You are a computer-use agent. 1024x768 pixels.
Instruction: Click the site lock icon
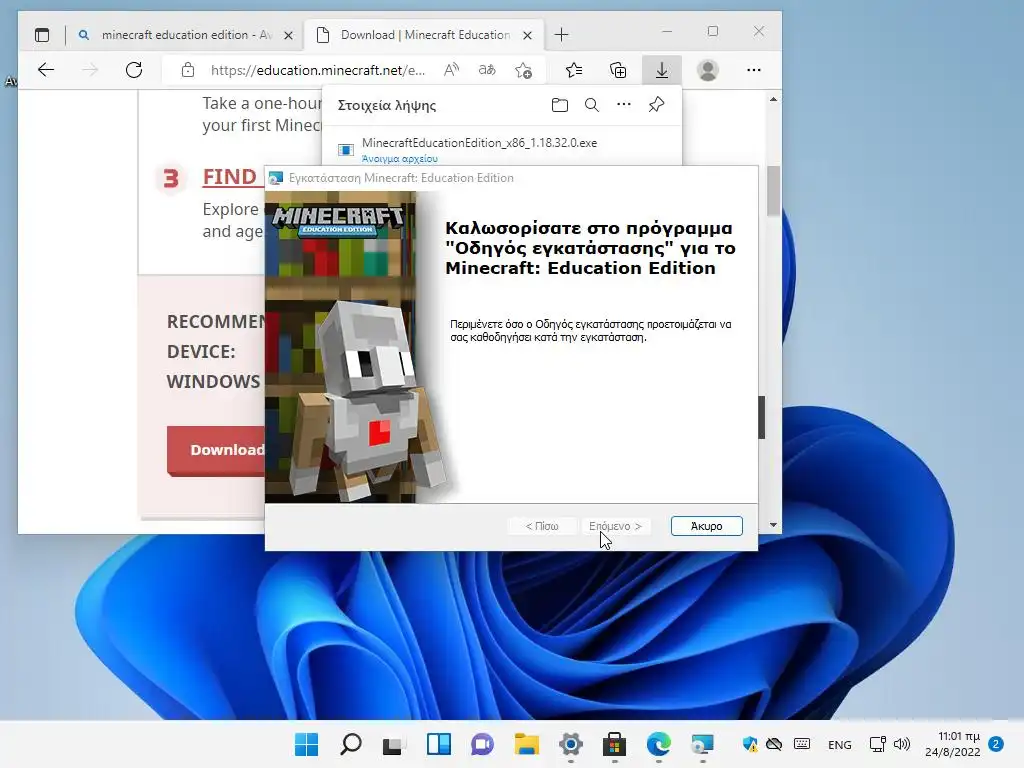(188, 70)
